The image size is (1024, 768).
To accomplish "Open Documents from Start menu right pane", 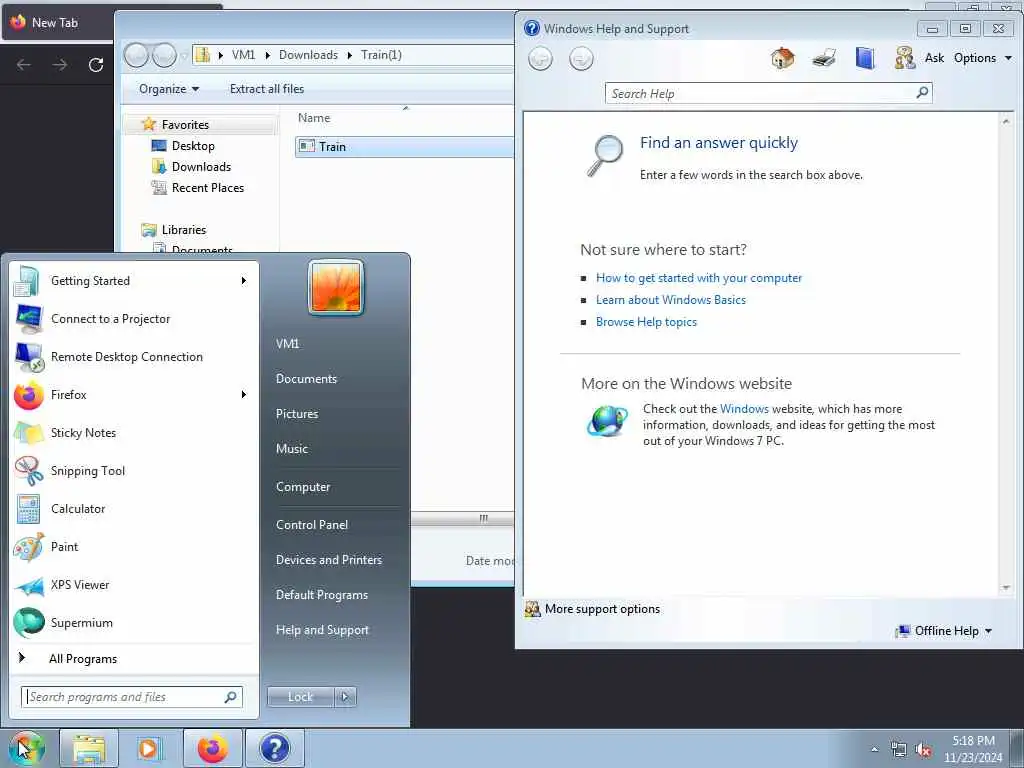I will 306,379.
